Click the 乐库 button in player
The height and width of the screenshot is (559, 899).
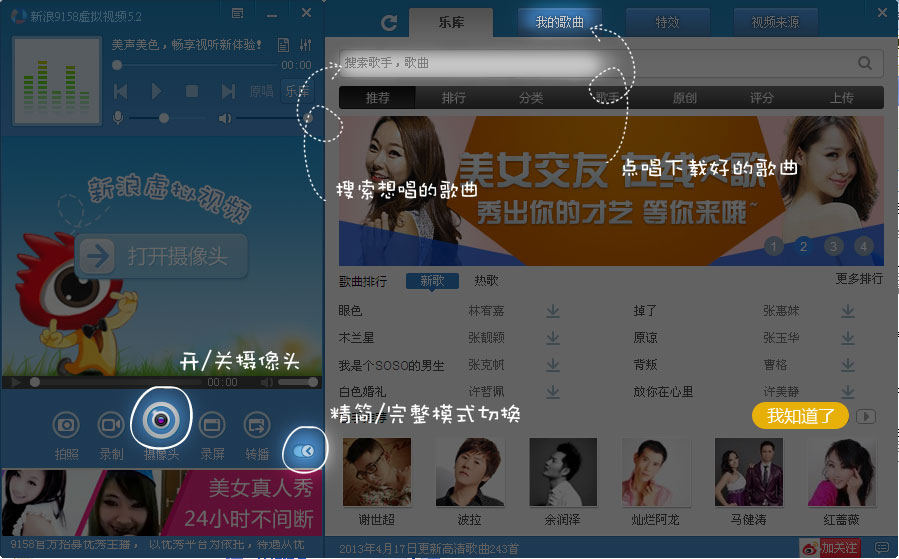[x=297, y=91]
